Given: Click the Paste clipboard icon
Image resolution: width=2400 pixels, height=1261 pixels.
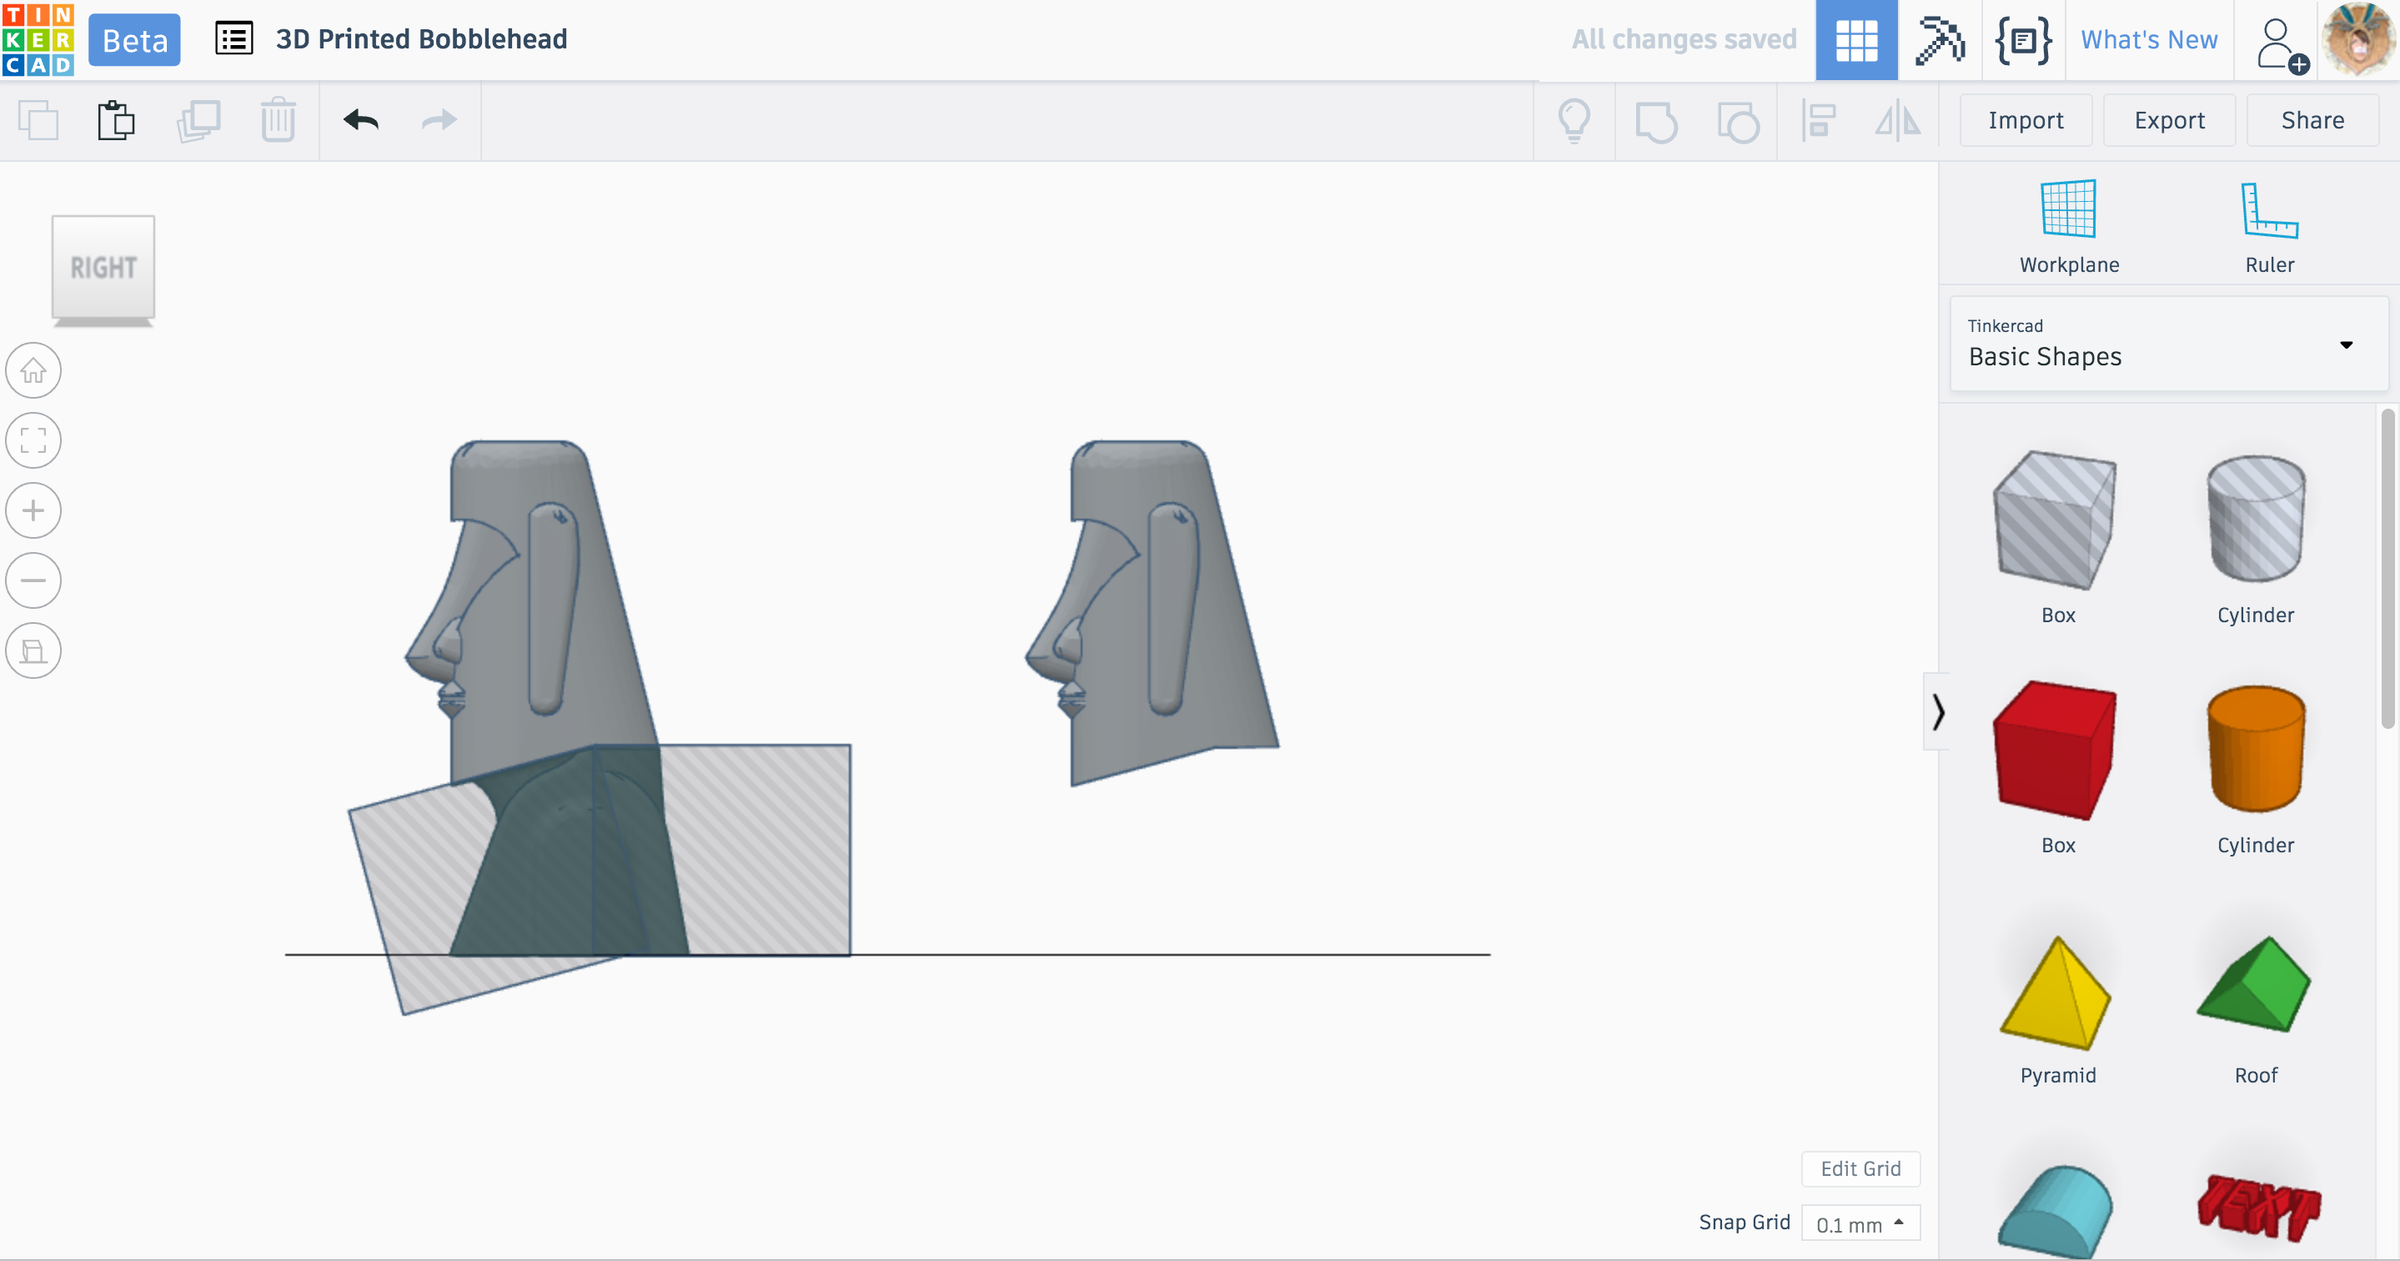Looking at the screenshot, I should coord(116,121).
